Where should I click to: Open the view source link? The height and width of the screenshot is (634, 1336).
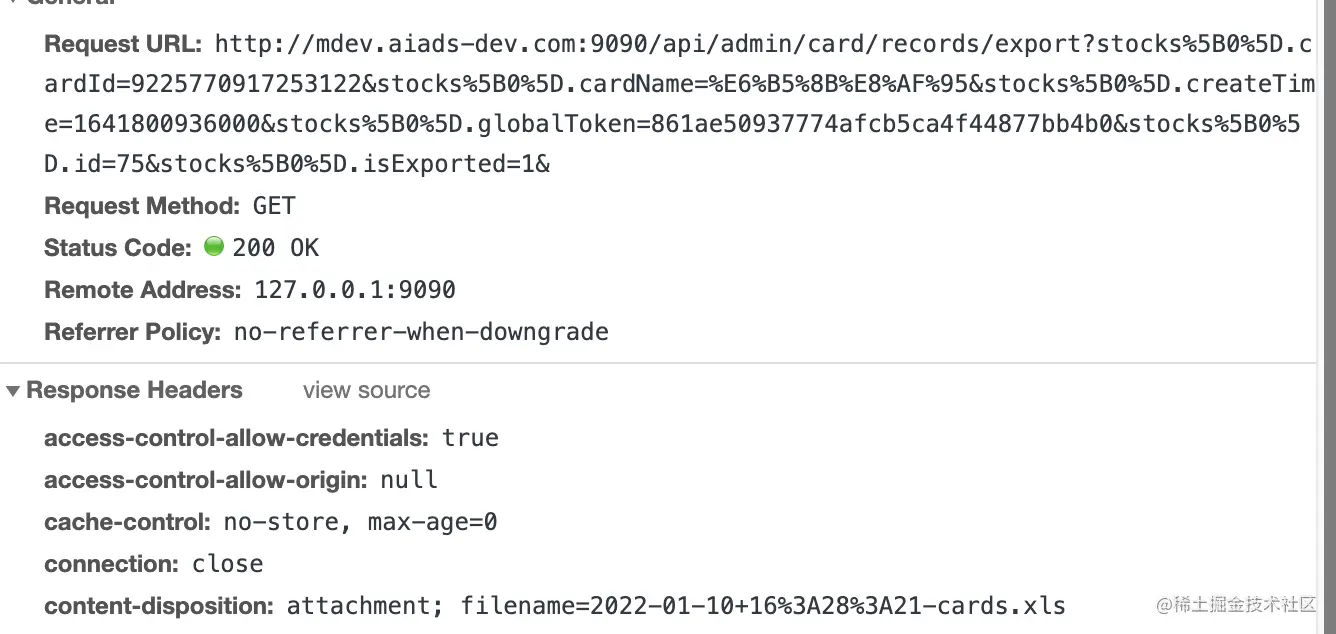367,390
